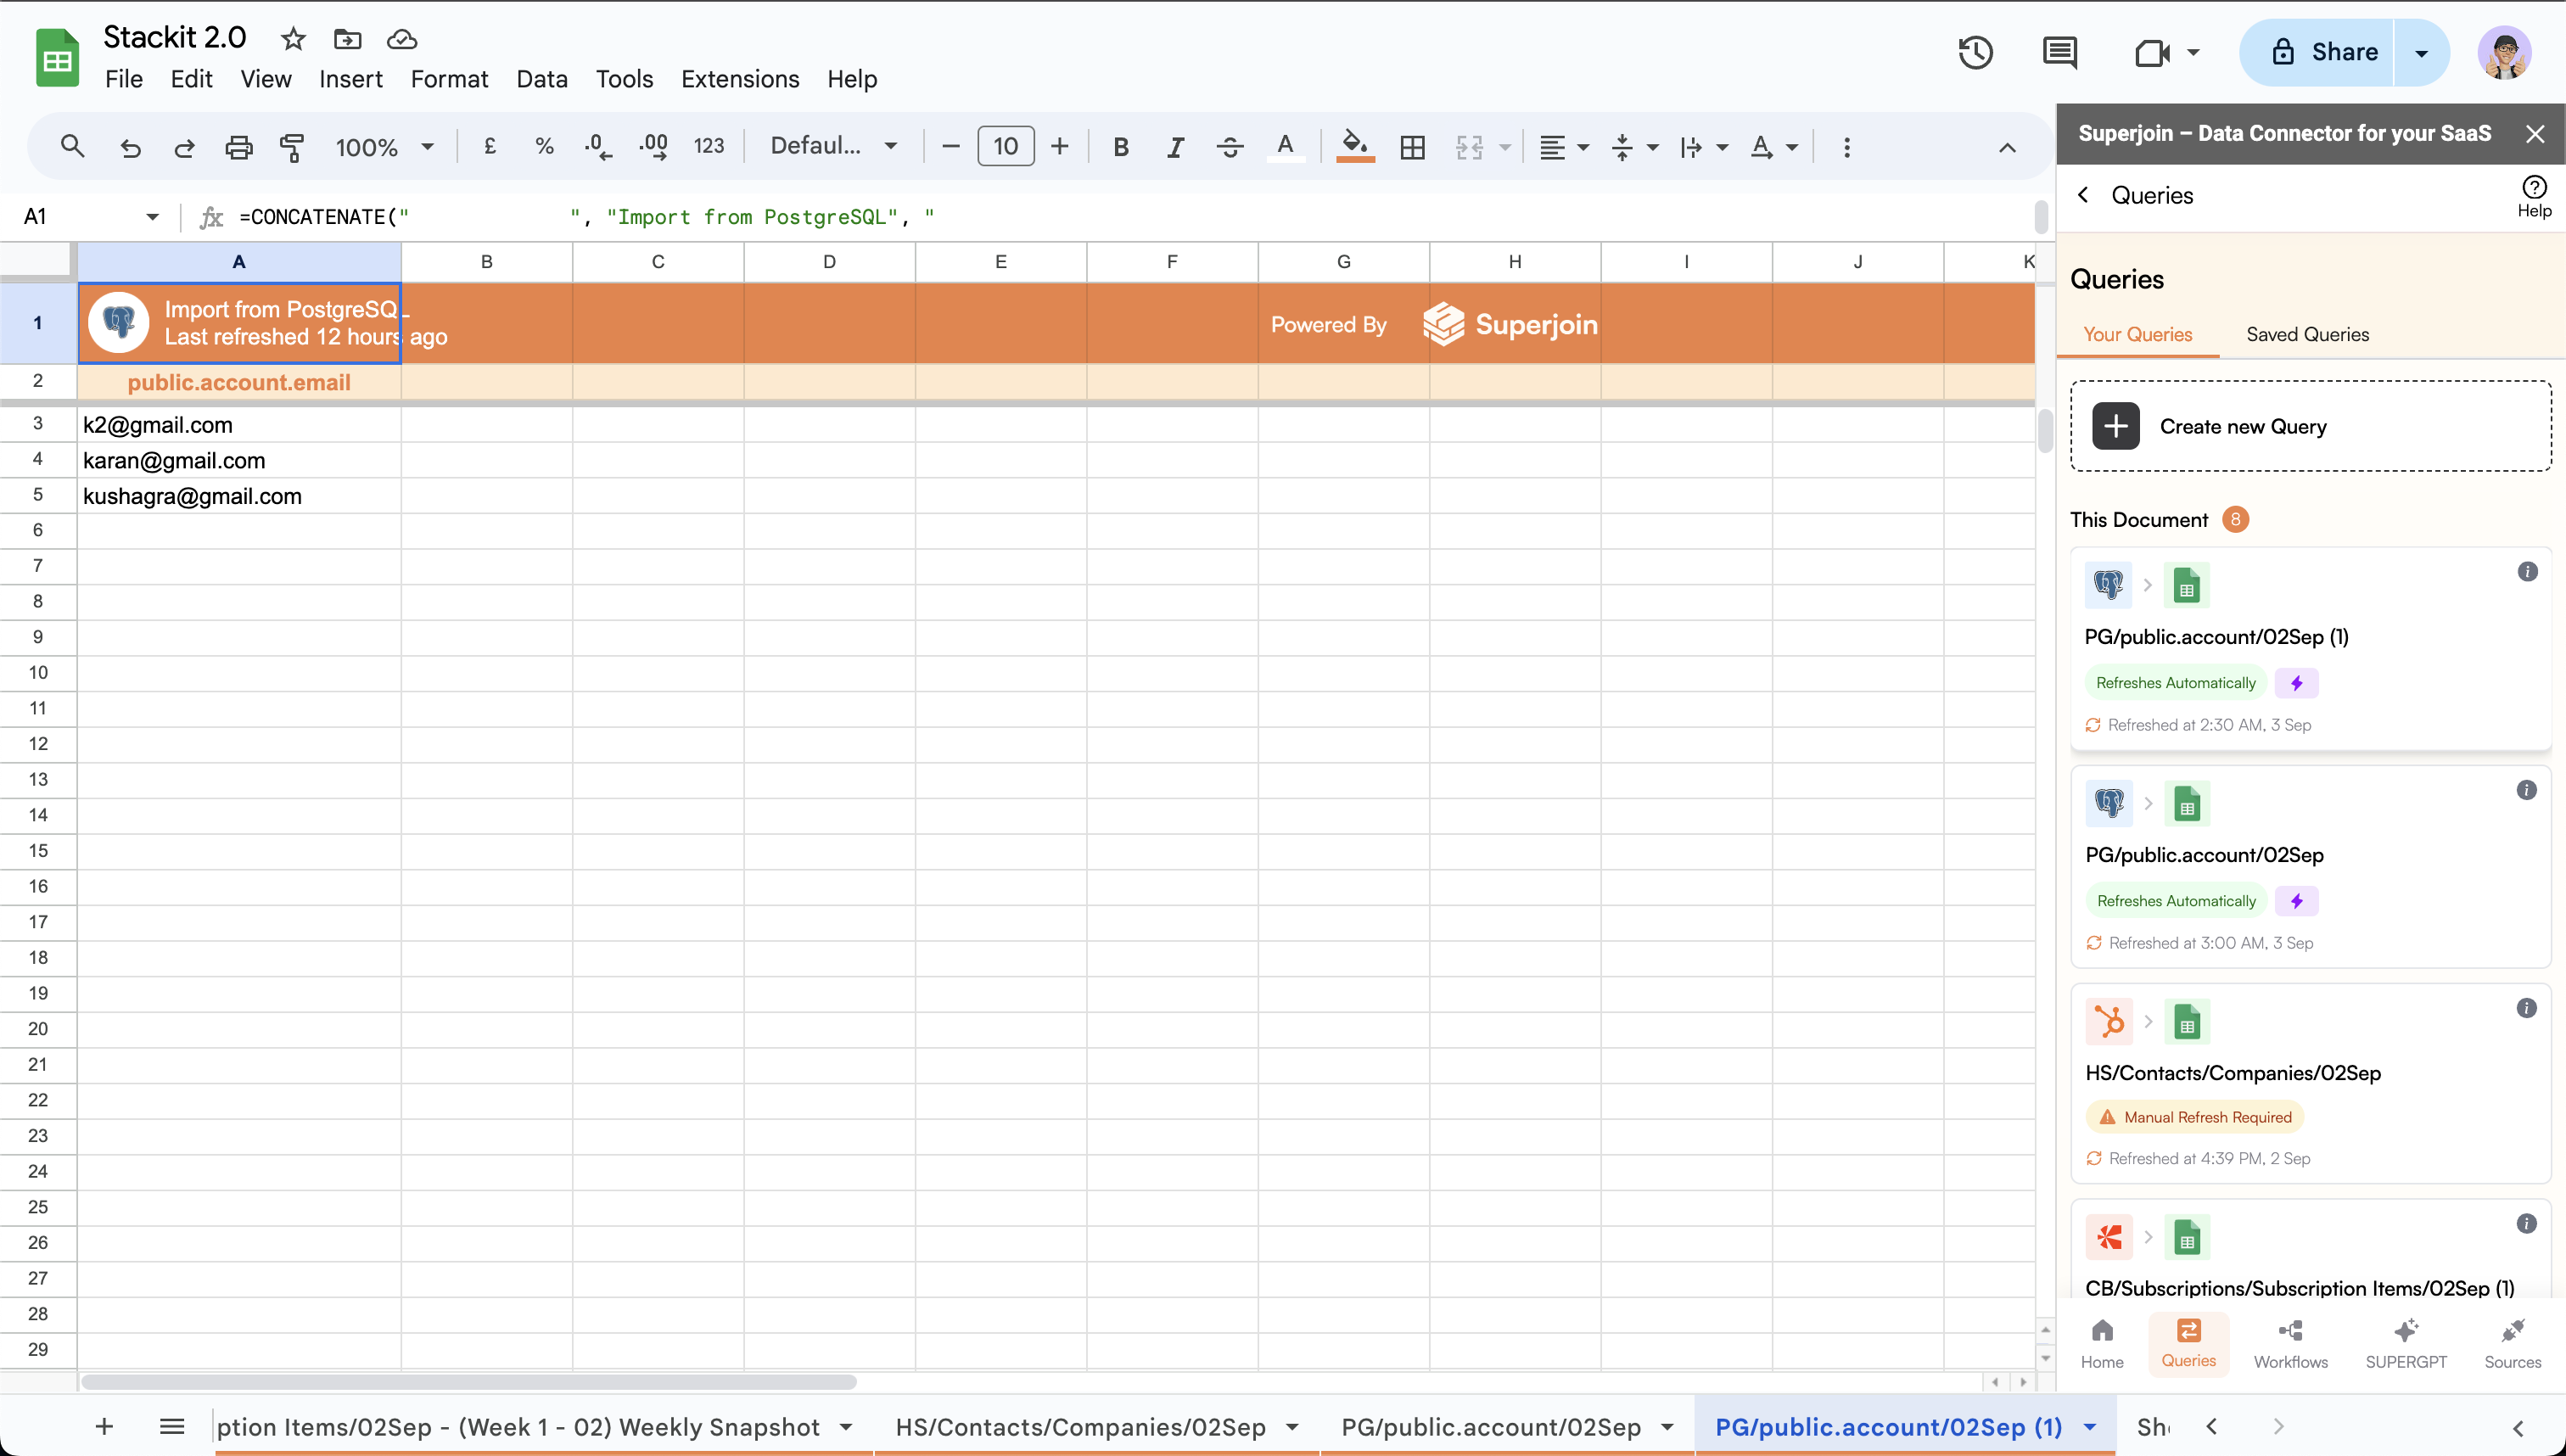Image resolution: width=2566 pixels, height=1456 pixels.
Task: Toggle strikethrough formatting
Action: pyautogui.click(x=1229, y=147)
